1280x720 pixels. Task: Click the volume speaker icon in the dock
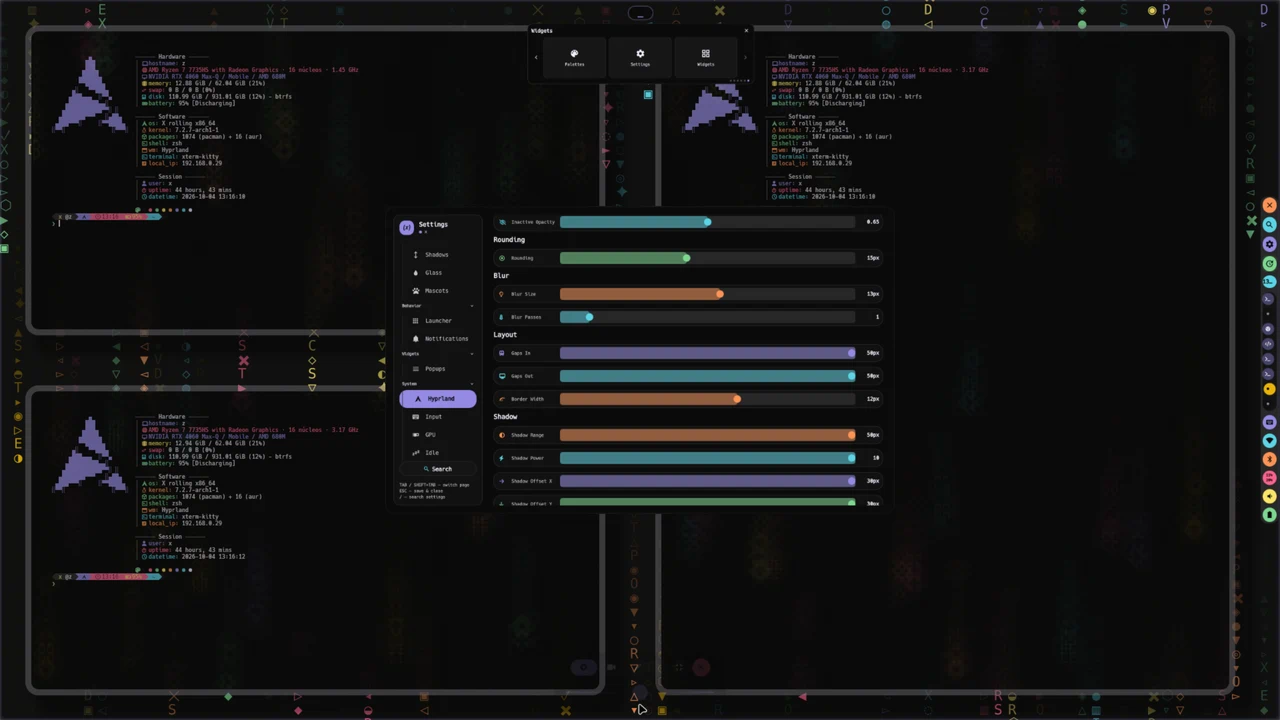[x=1269, y=496]
